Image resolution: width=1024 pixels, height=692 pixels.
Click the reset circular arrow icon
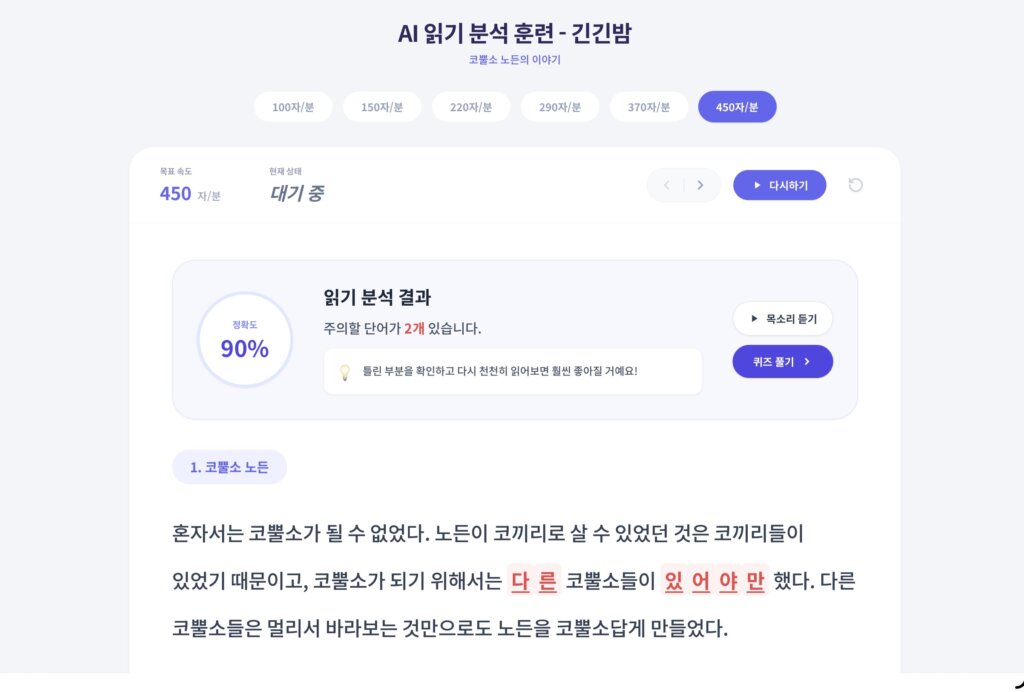point(855,185)
